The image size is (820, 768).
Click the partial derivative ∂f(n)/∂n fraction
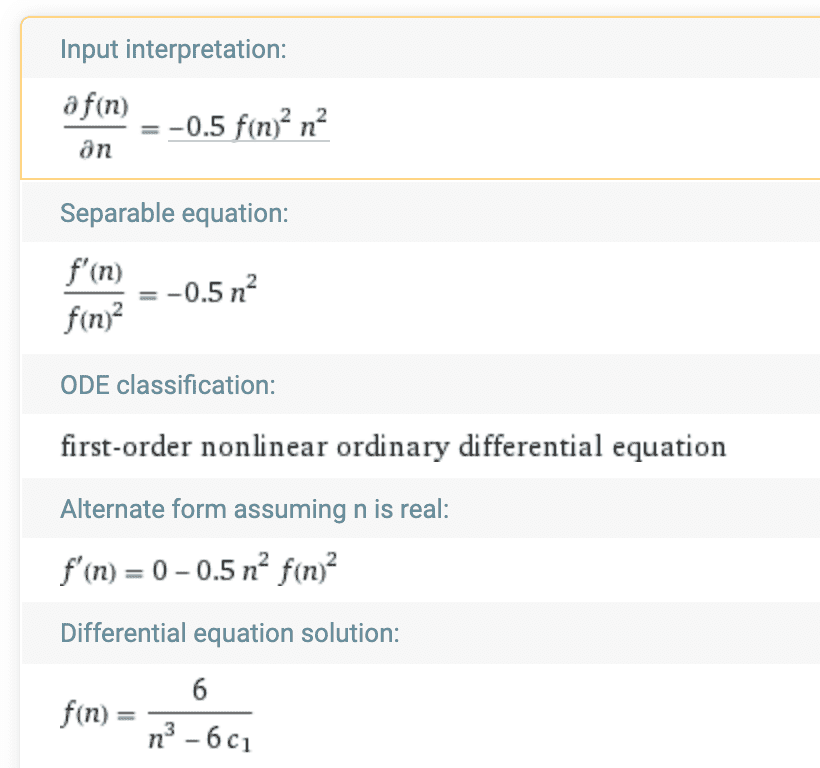[96, 129]
